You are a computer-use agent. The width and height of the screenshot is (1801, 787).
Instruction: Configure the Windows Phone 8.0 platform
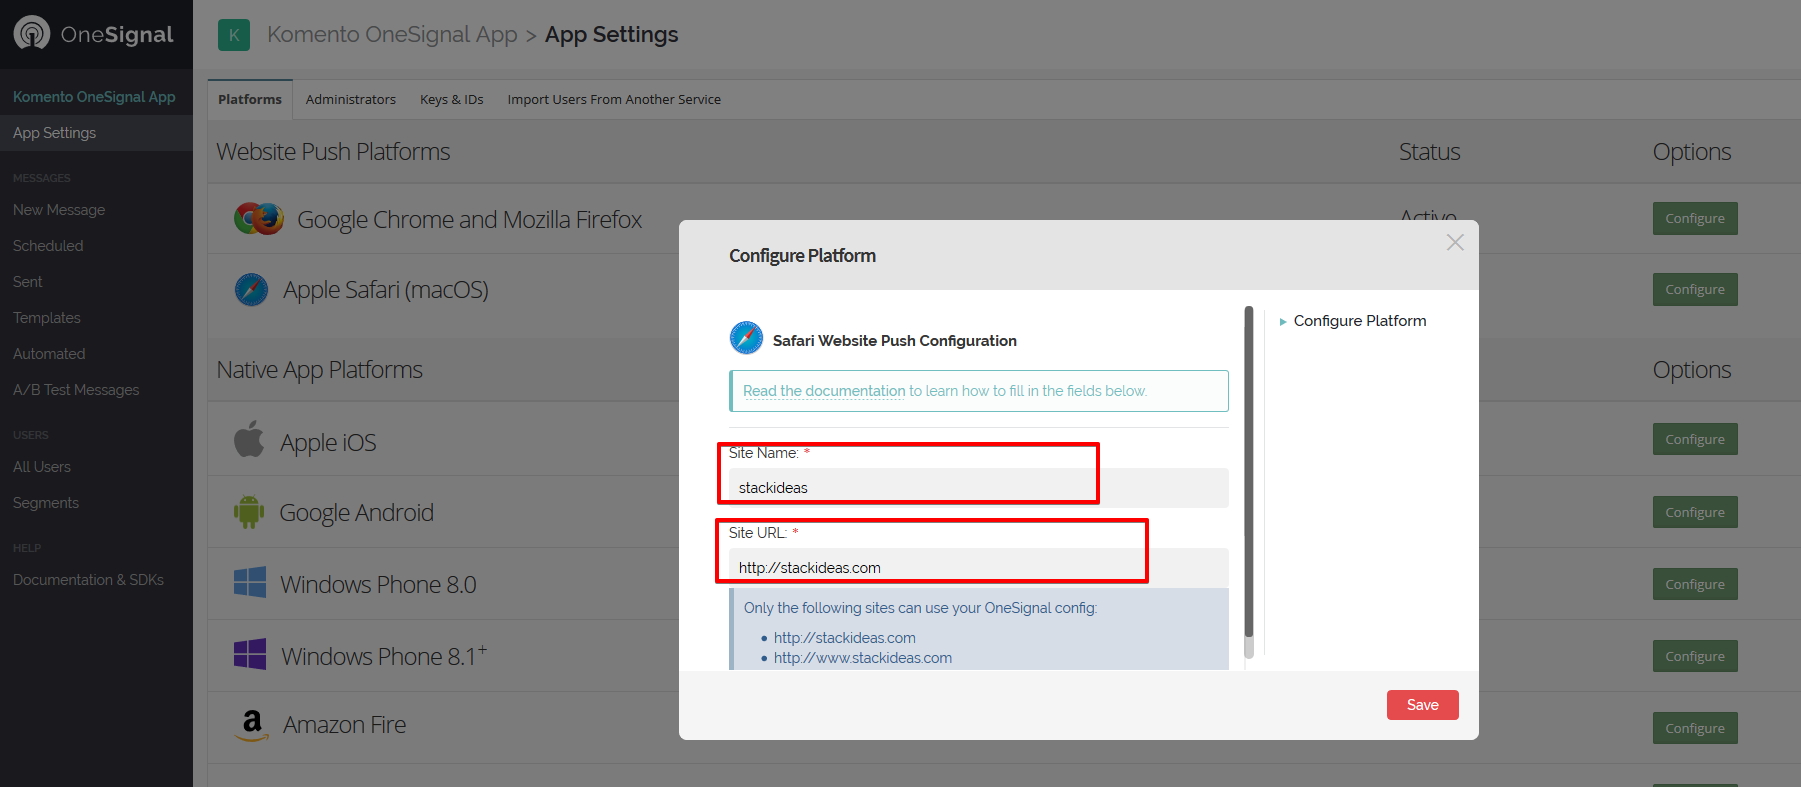click(x=1695, y=584)
